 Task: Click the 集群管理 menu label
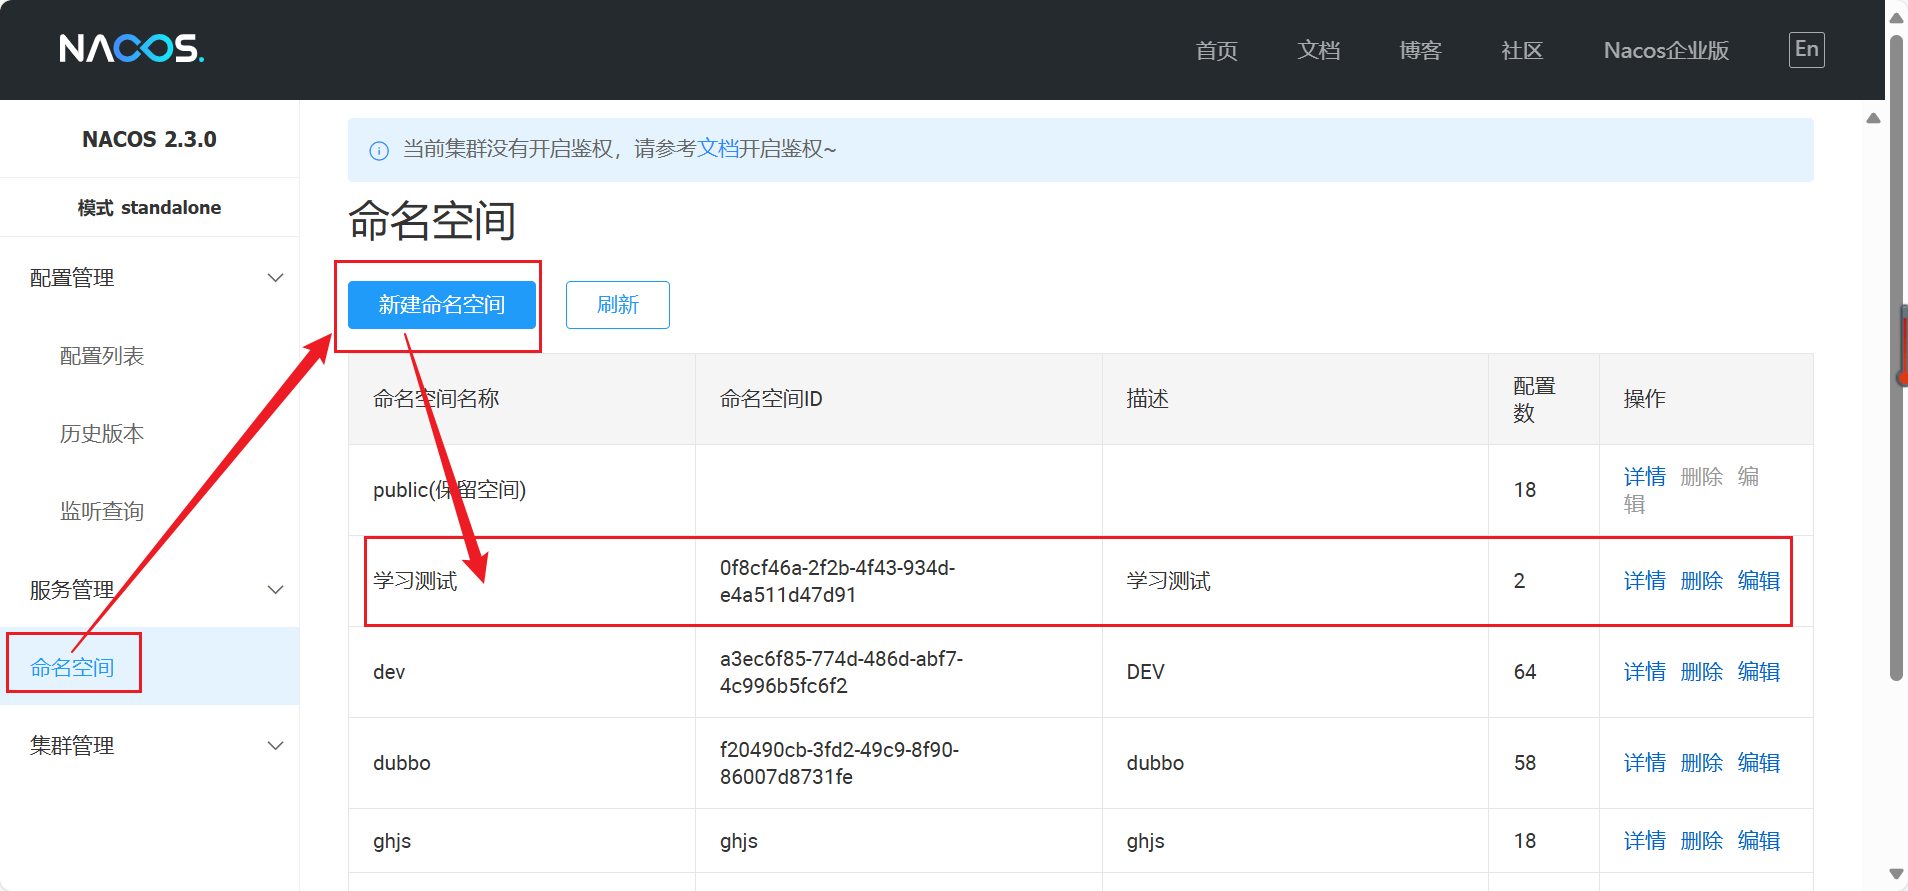(72, 746)
